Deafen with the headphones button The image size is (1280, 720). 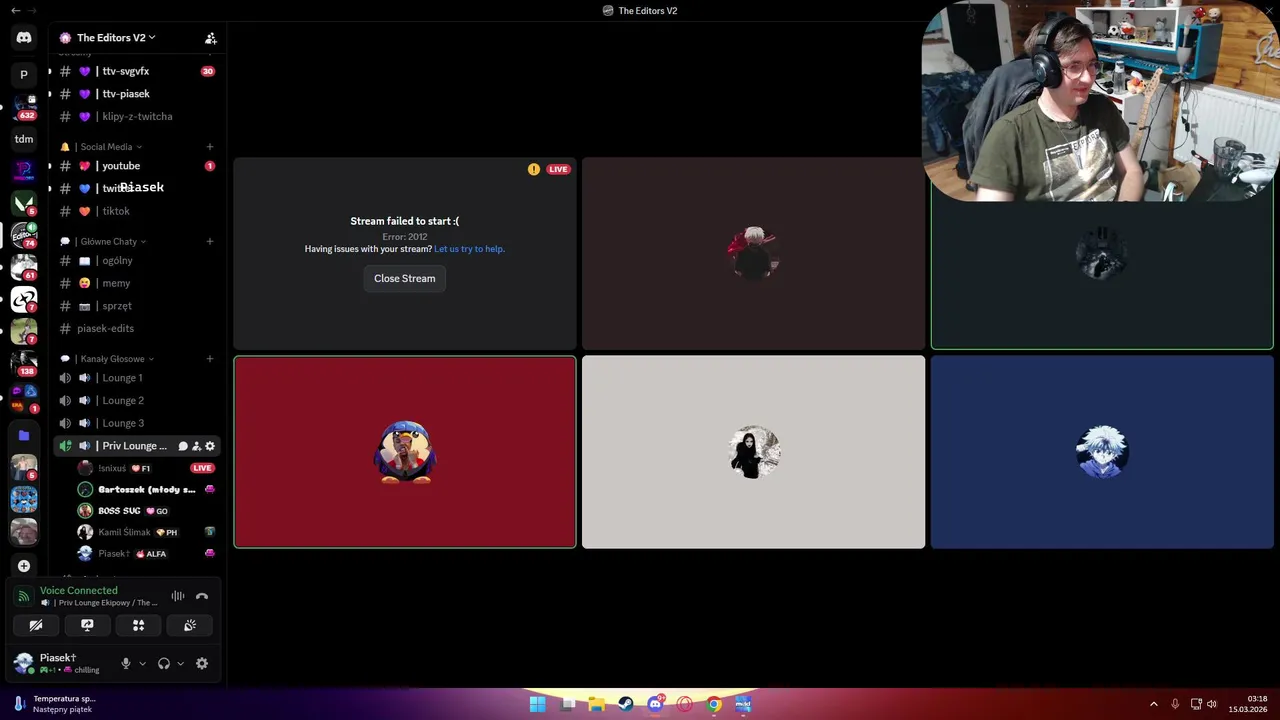pos(164,663)
